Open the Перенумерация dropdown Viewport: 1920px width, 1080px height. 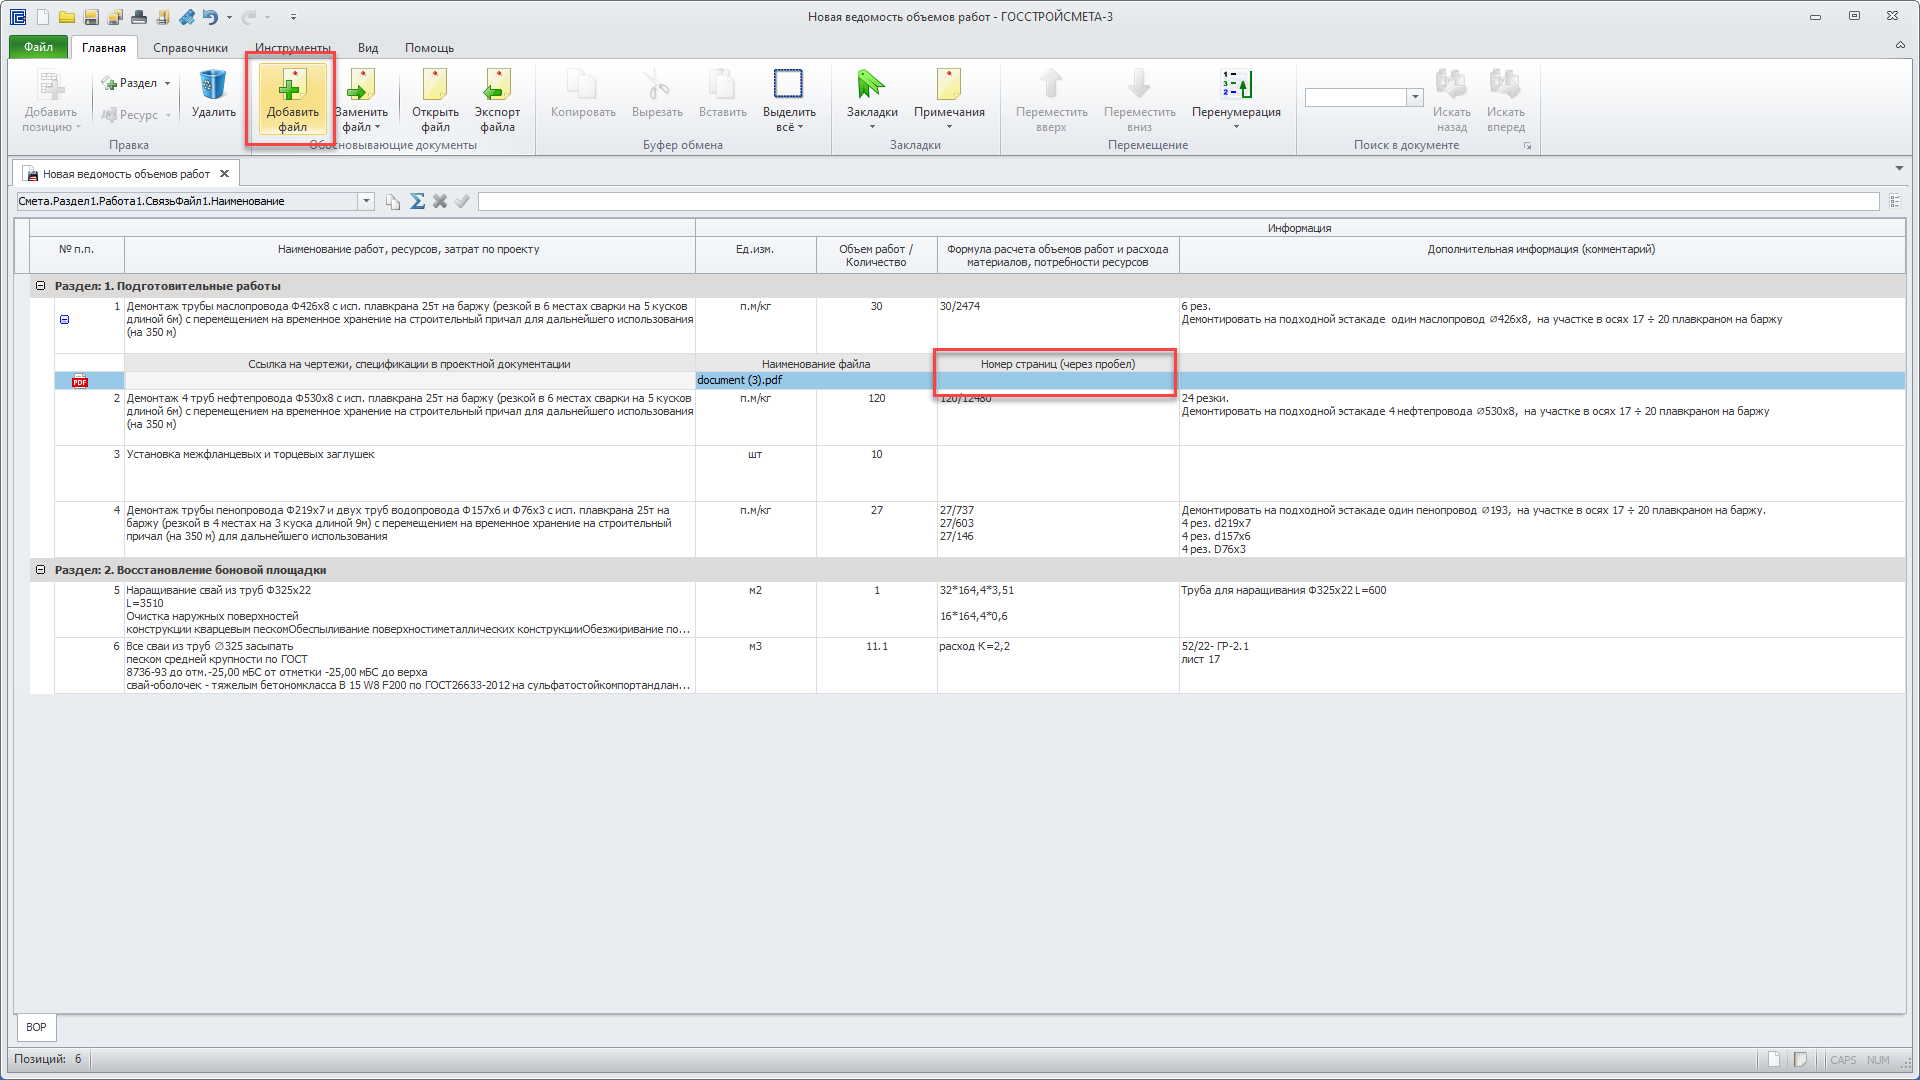click(x=1236, y=127)
